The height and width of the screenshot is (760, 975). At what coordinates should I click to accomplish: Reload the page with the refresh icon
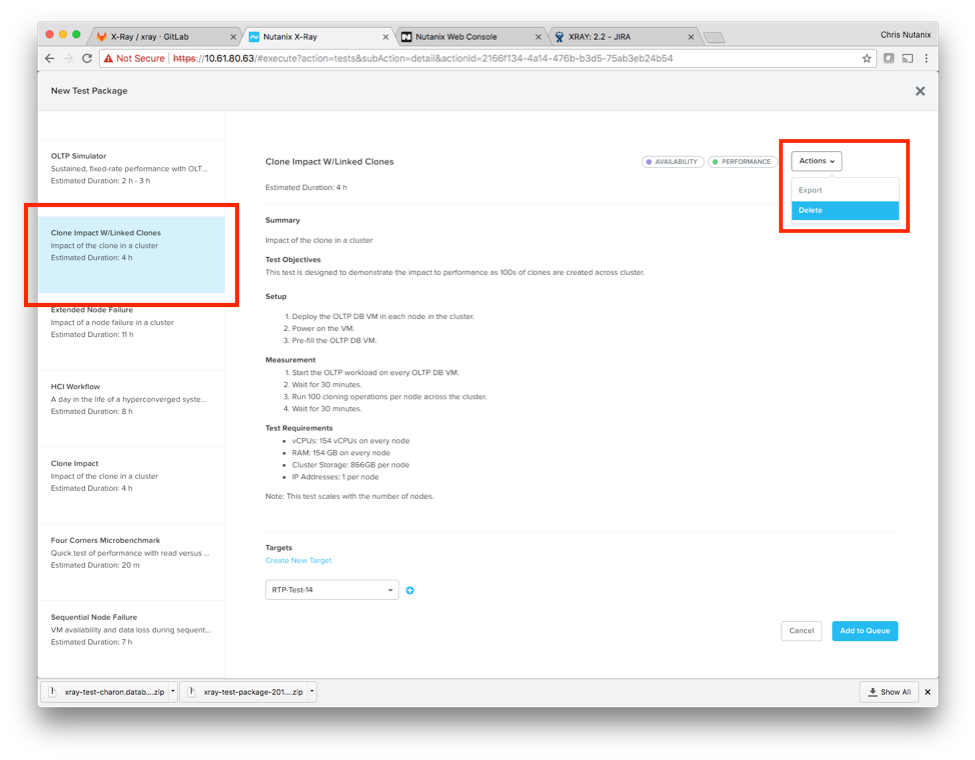87,58
